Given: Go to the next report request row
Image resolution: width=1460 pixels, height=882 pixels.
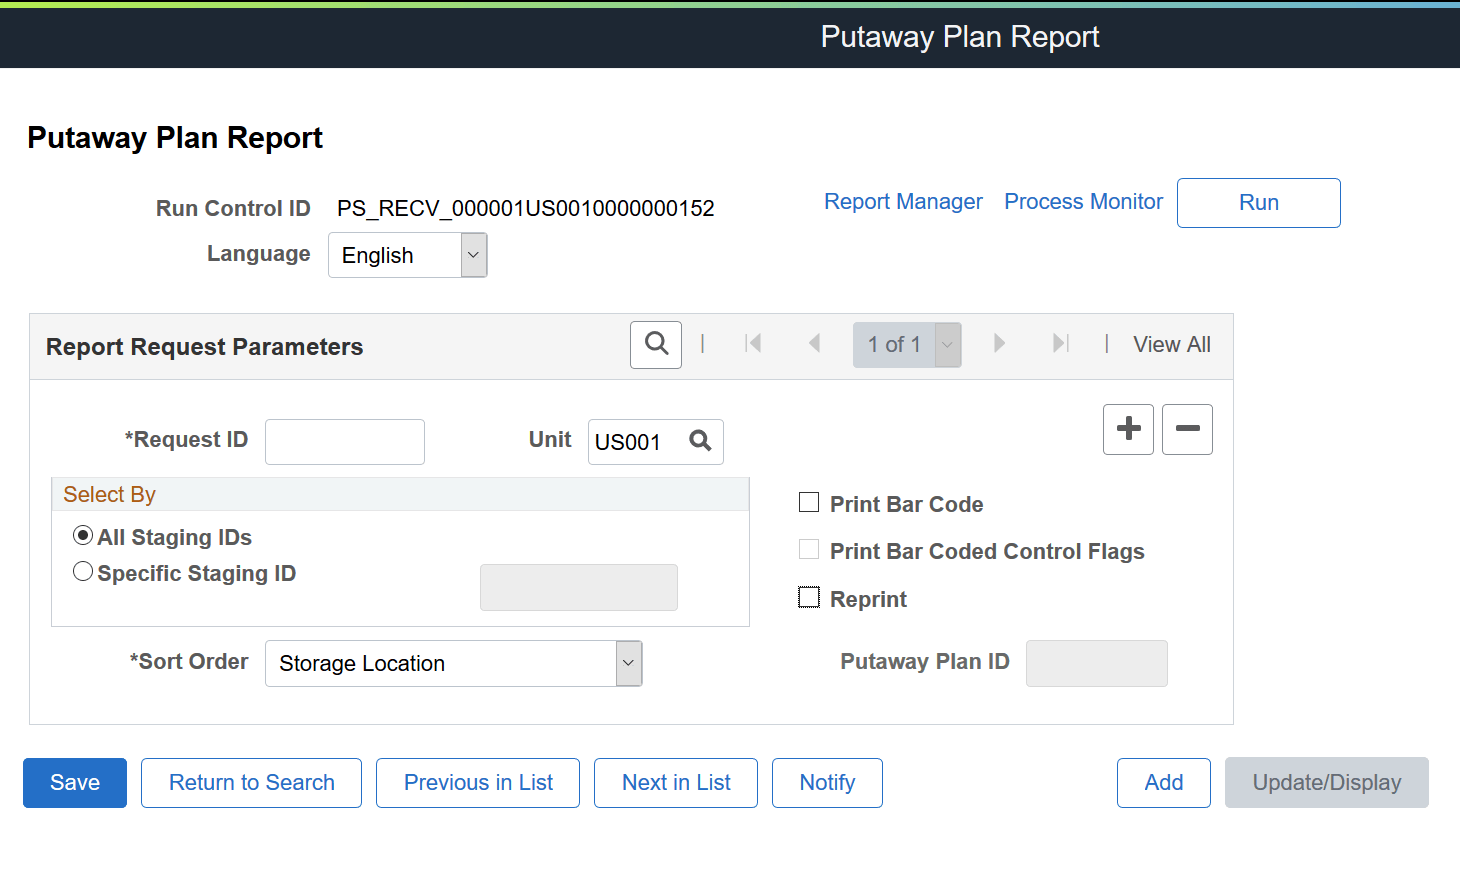Looking at the screenshot, I should click(999, 344).
